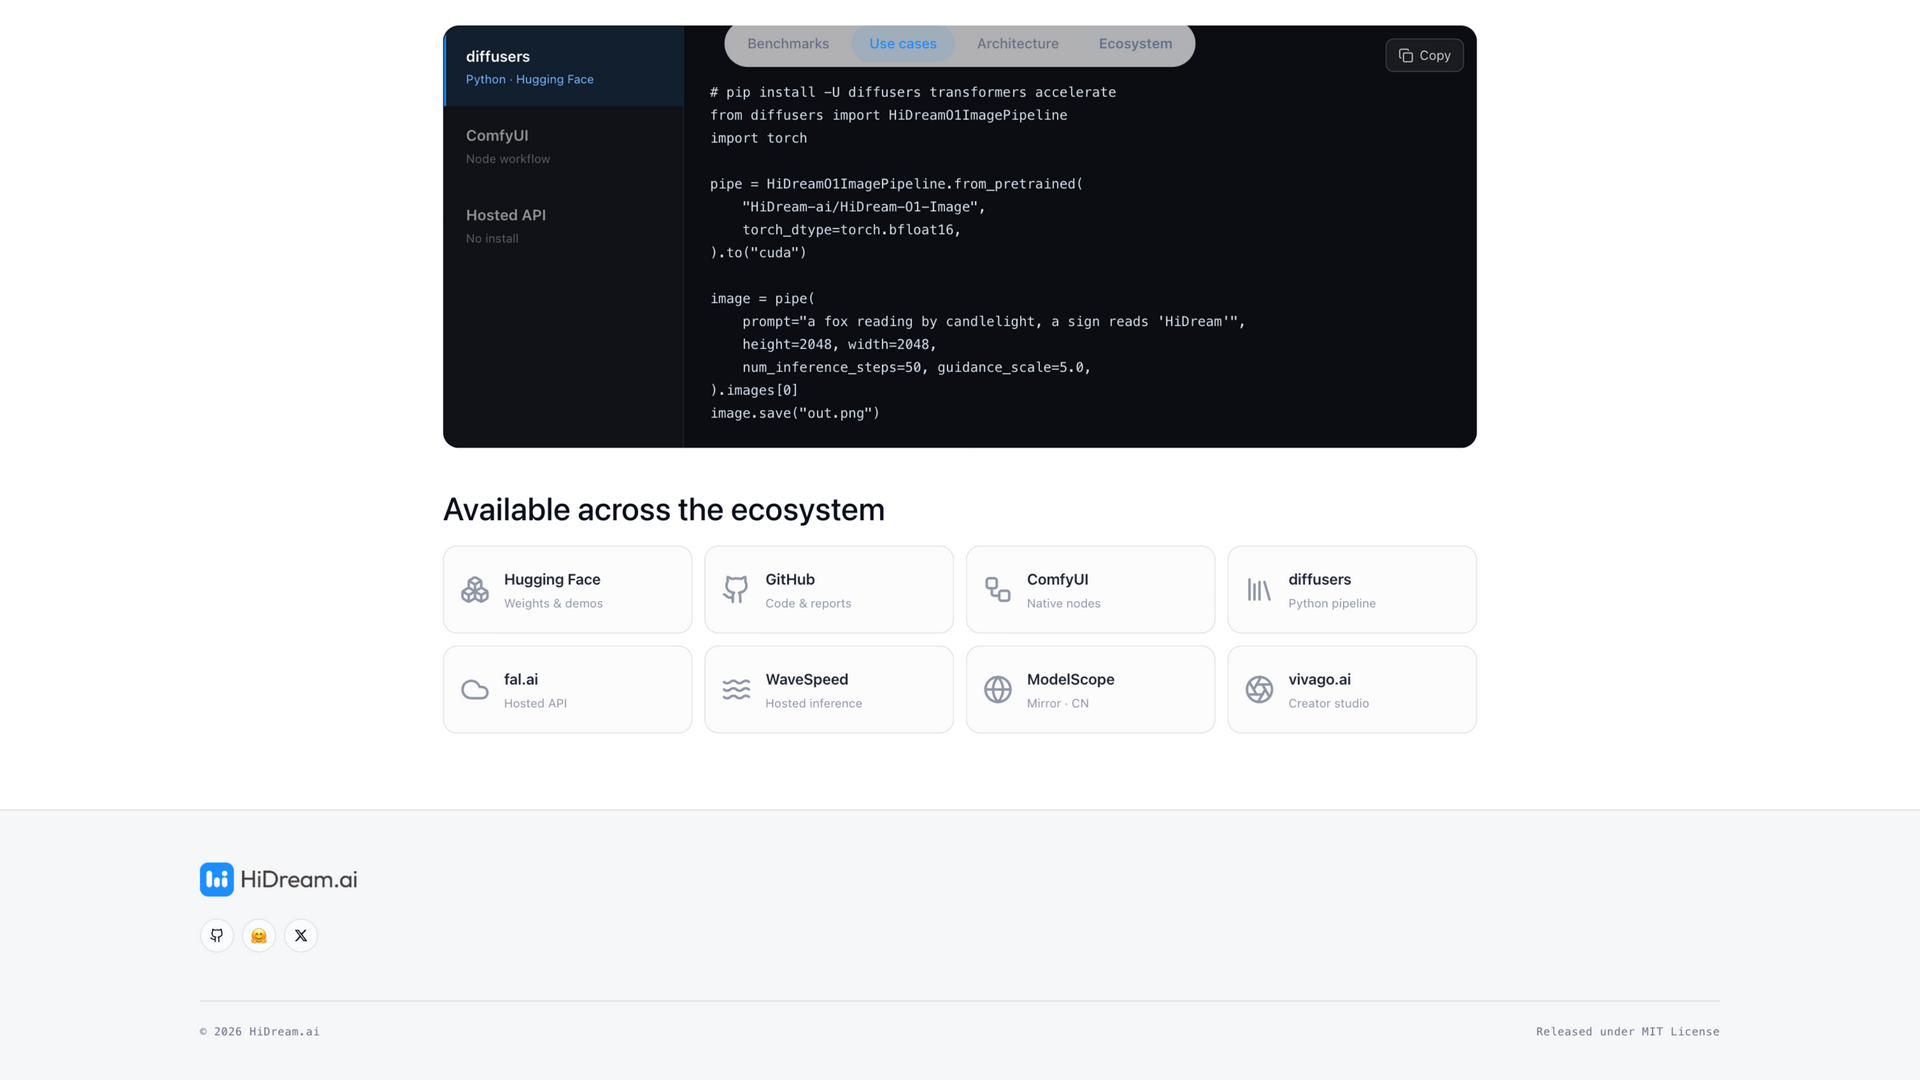Select the Hosted API no-install option
Screen dimensions: 1920x1080
564,226
